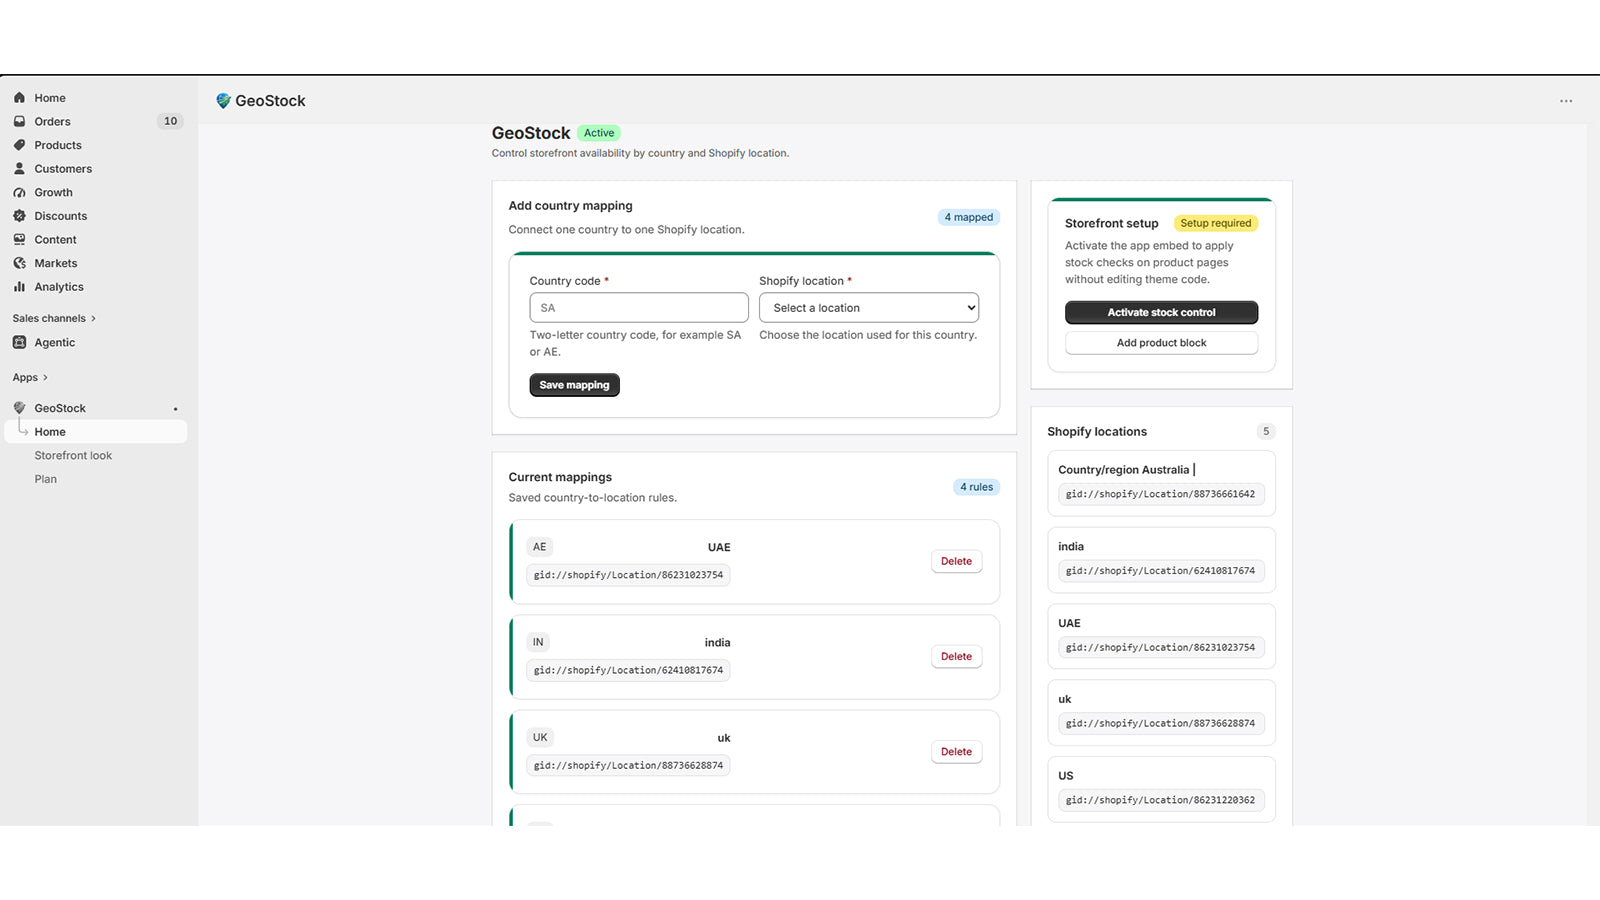1600x900 pixels.
Task: Go to Products page
Action: point(58,145)
